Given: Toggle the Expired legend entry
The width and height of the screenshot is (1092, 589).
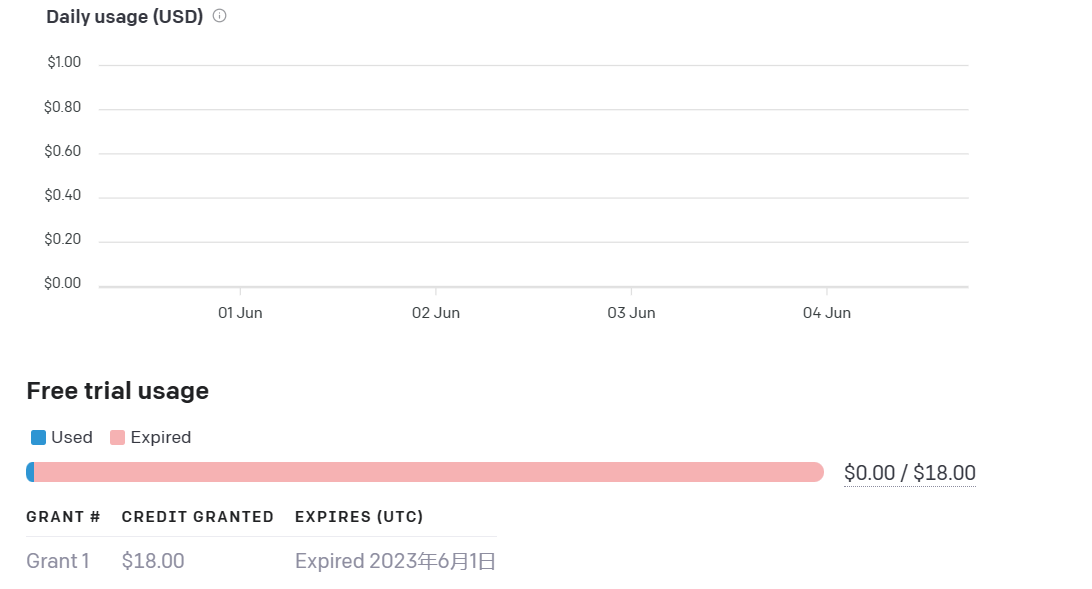Looking at the screenshot, I should [150, 437].
